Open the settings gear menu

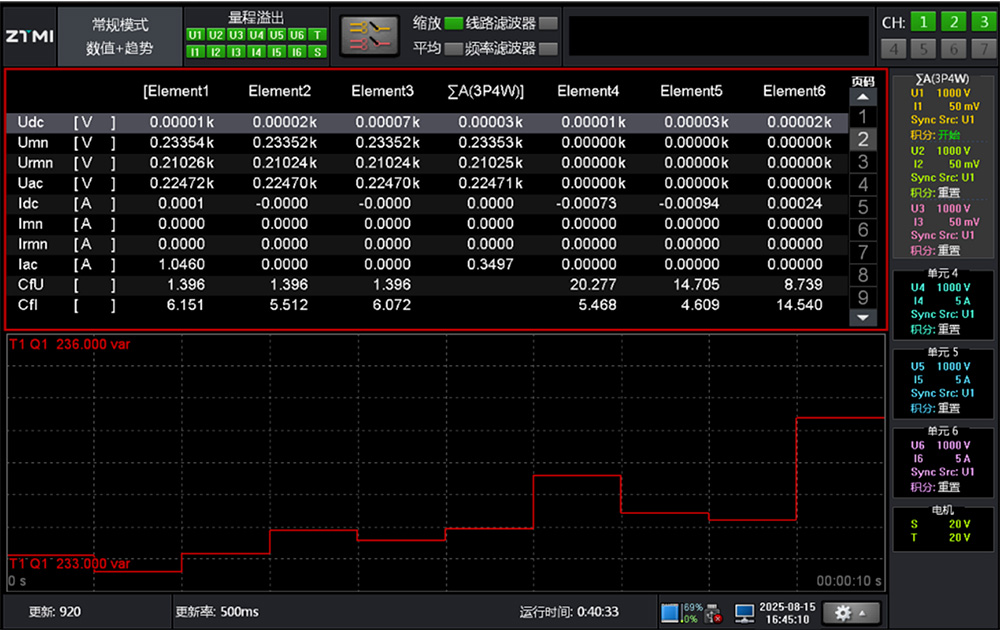pos(850,612)
